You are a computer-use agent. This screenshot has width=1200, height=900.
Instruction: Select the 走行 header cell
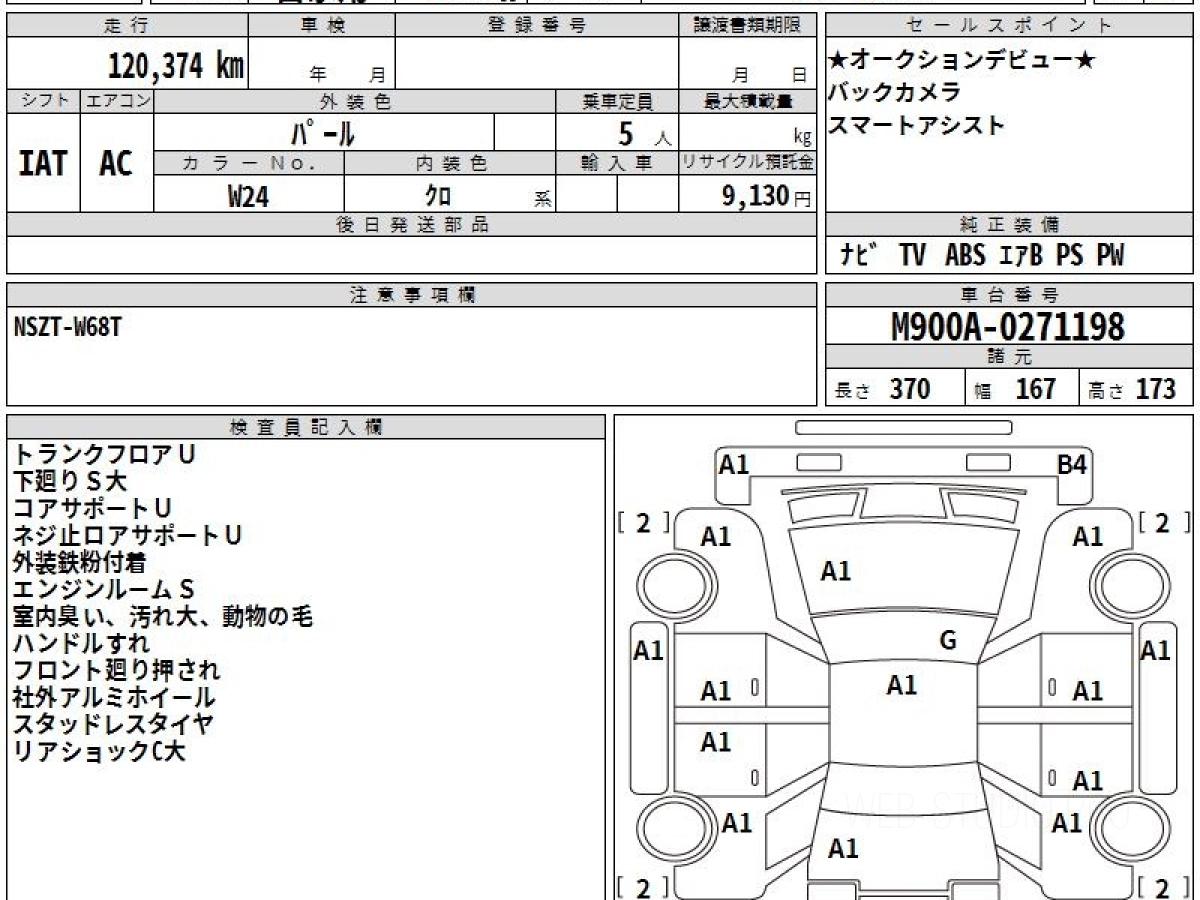point(126,26)
